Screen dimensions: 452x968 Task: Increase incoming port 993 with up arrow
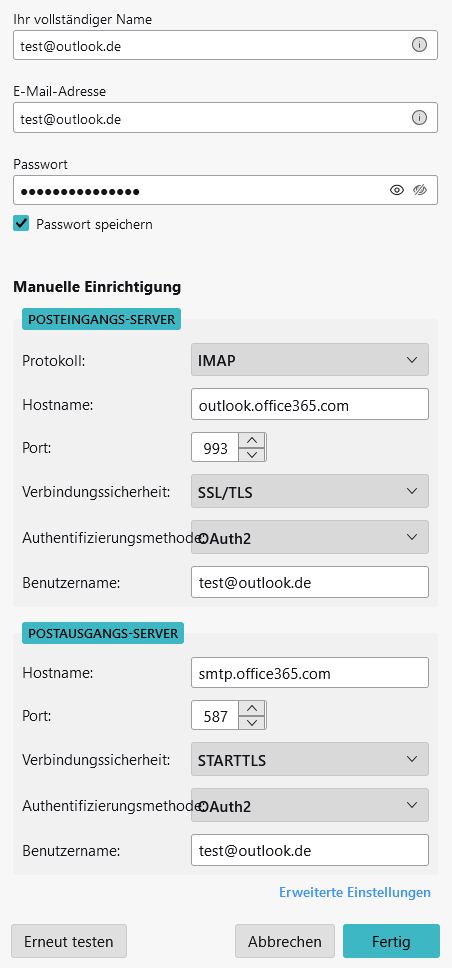(251, 441)
